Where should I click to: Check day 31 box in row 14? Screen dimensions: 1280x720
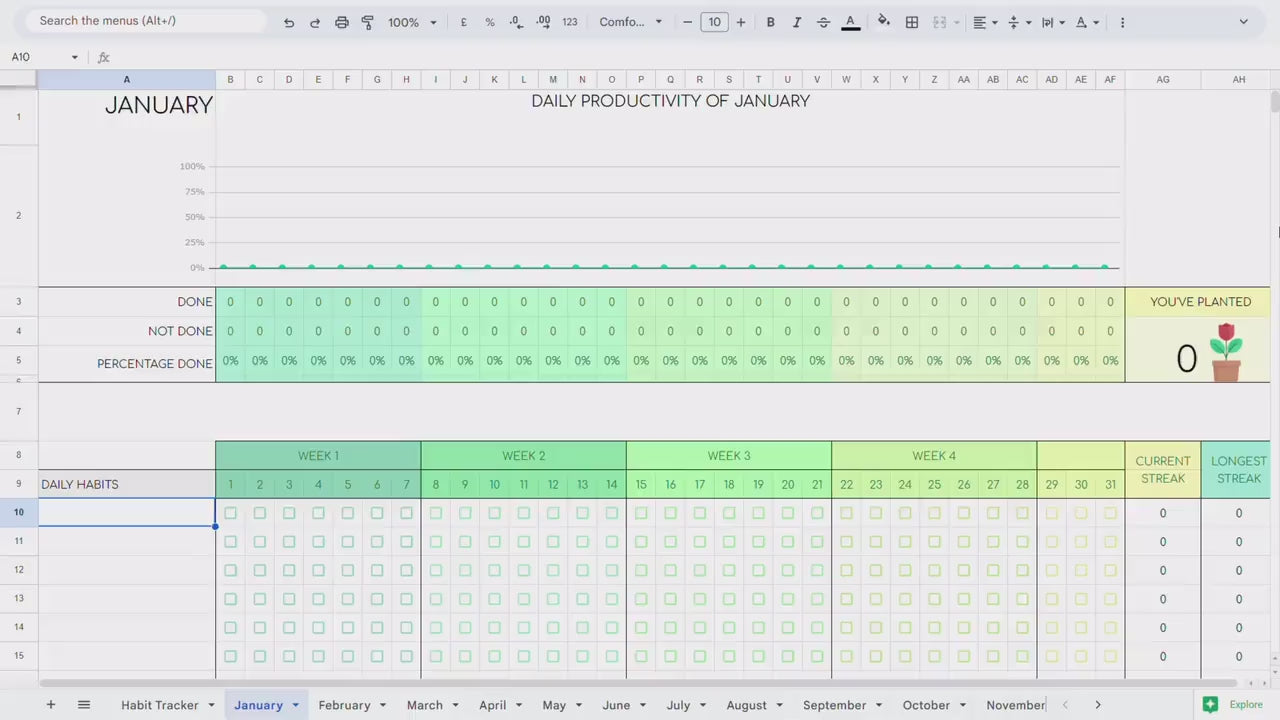pyautogui.click(x=1110, y=628)
